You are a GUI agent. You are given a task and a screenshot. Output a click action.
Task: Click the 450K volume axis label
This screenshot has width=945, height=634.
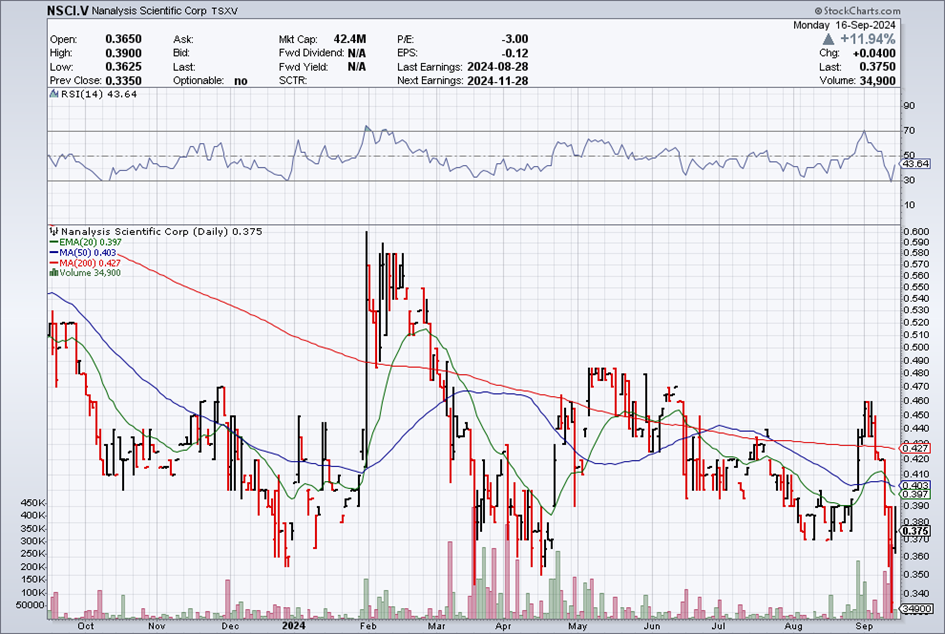33,503
